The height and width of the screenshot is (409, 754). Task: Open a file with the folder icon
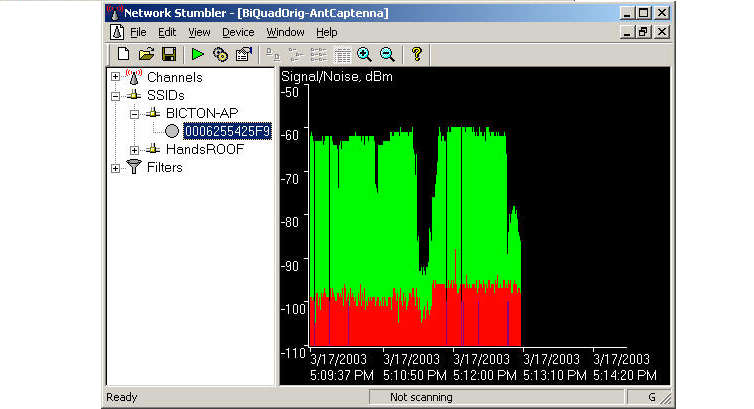146,54
